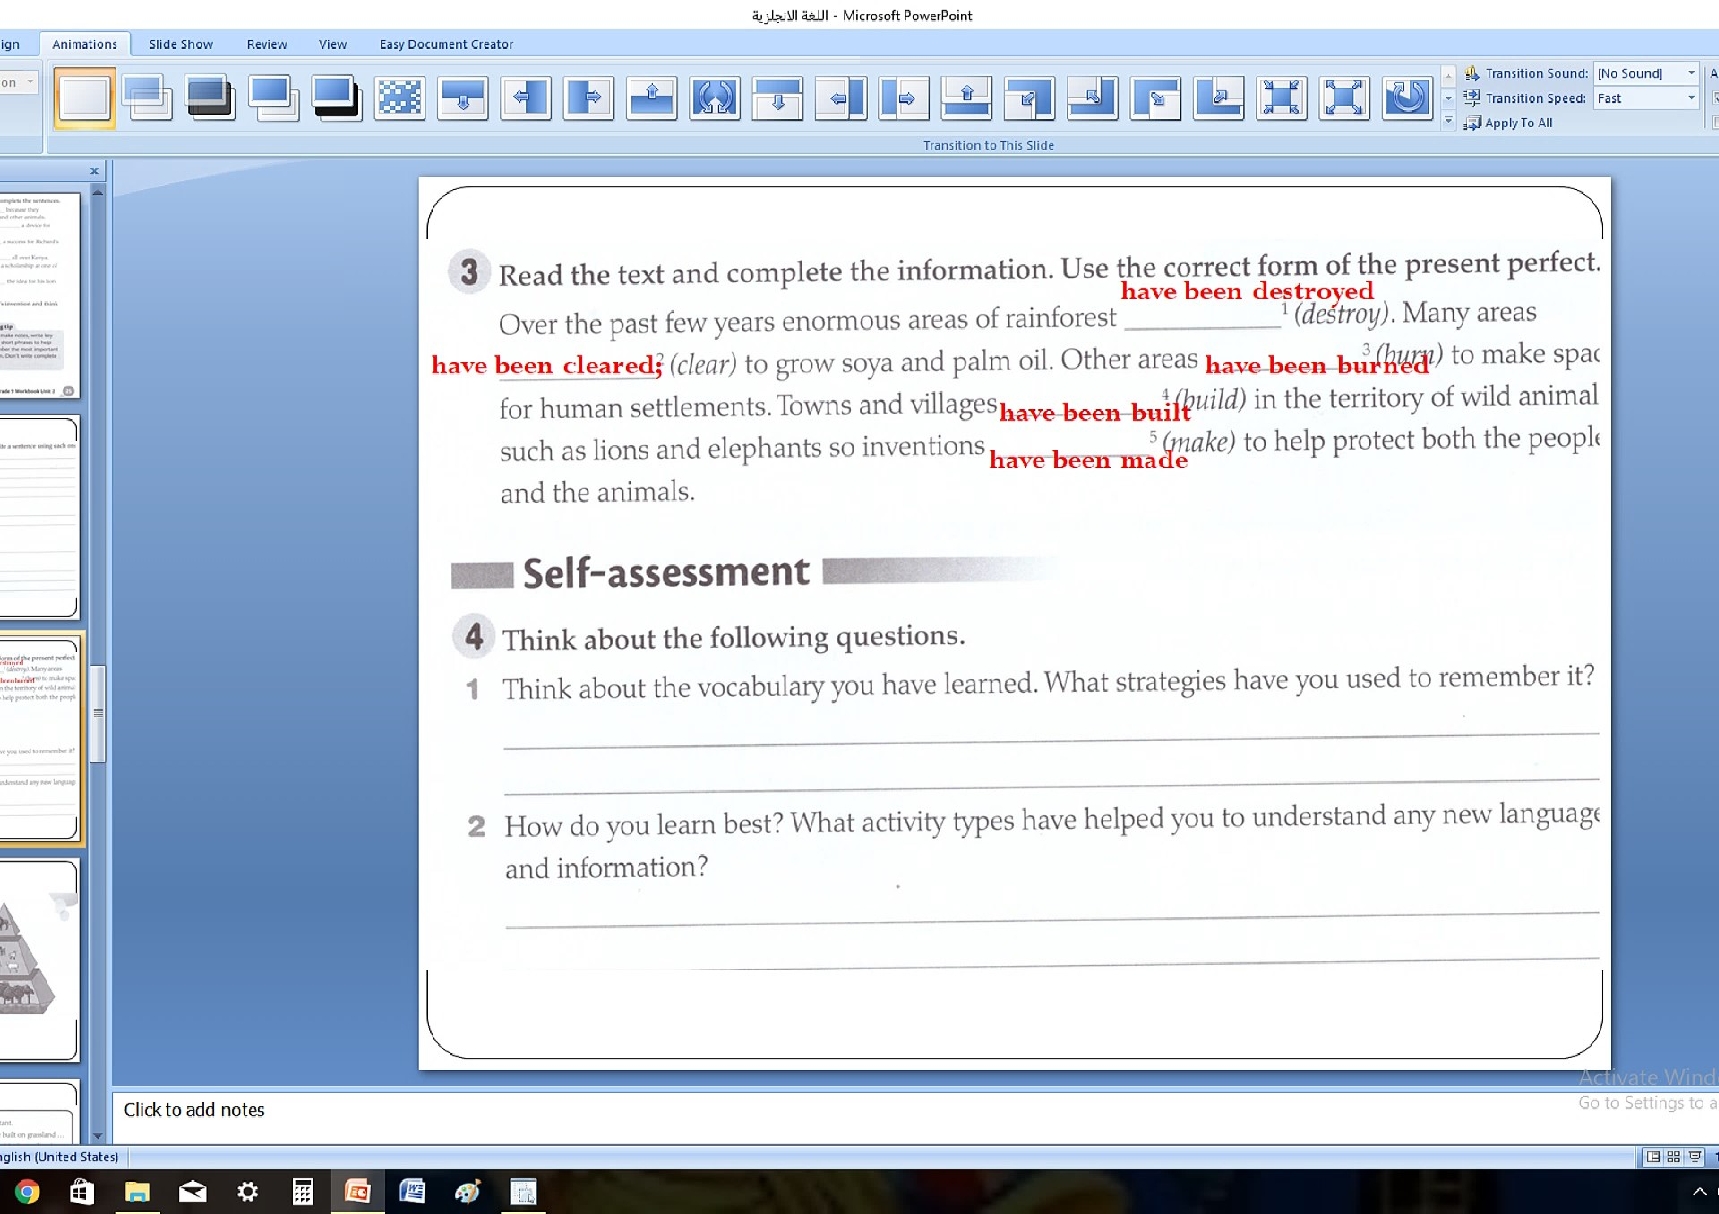Apply the Fade Through Black transition
This screenshot has height=1214, width=1719.
click(x=210, y=98)
